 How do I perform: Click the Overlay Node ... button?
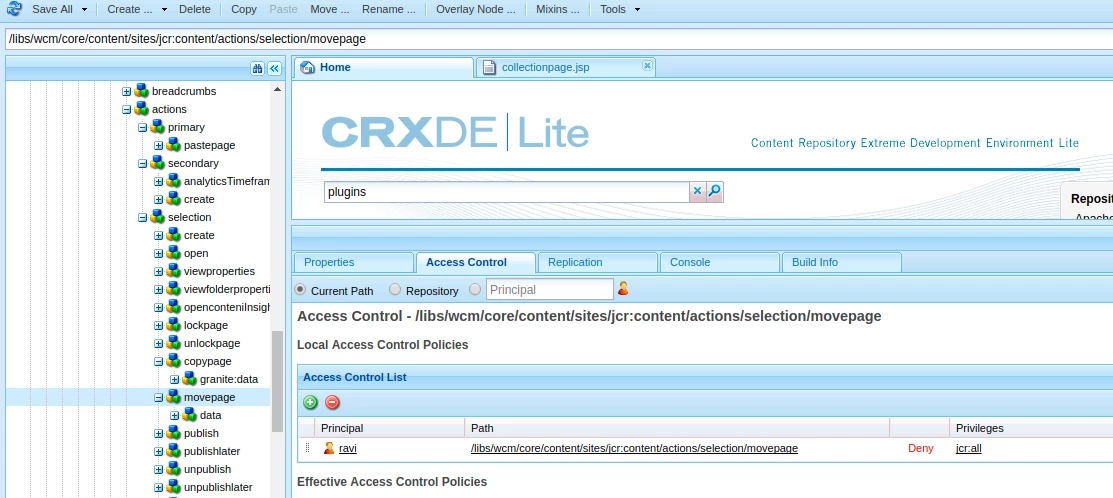476,9
